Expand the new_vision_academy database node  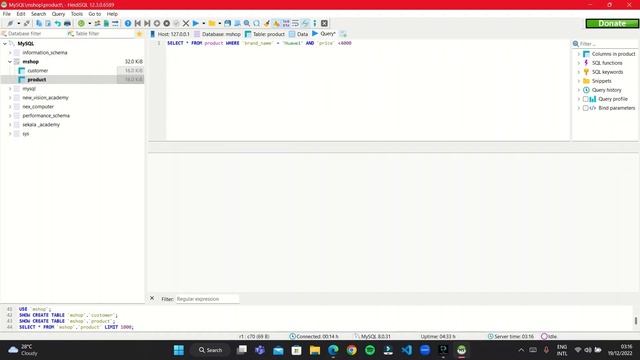point(10,98)
